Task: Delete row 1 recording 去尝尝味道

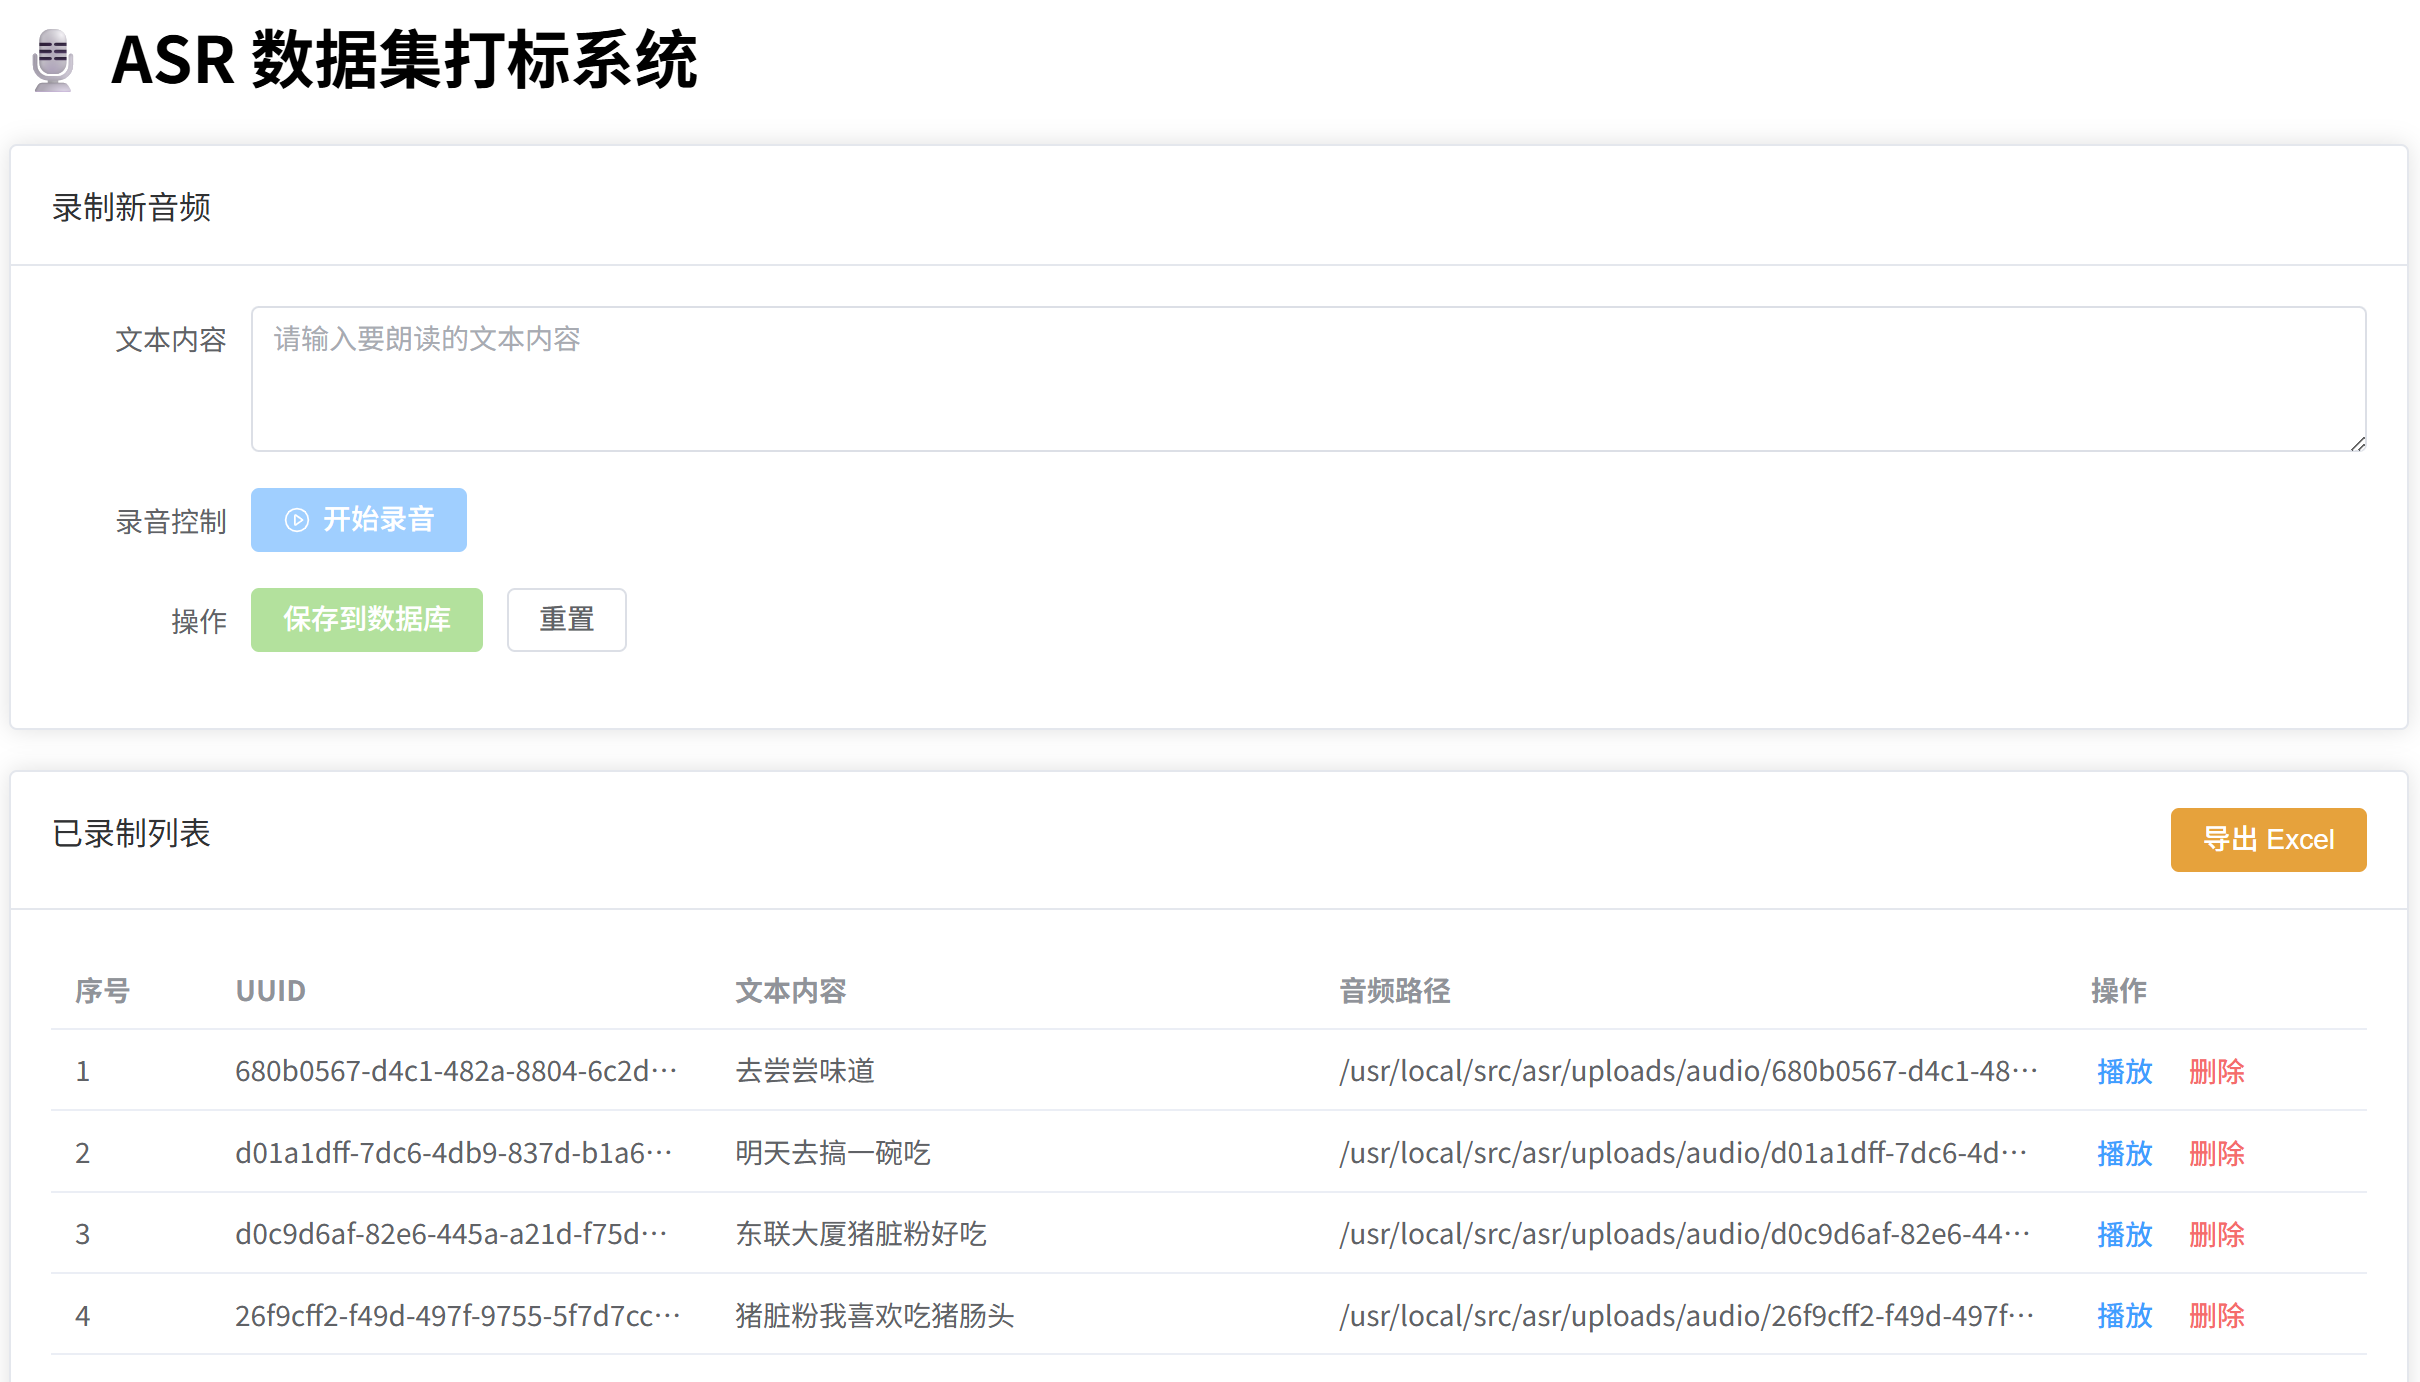Action: click(2216, 1071)
